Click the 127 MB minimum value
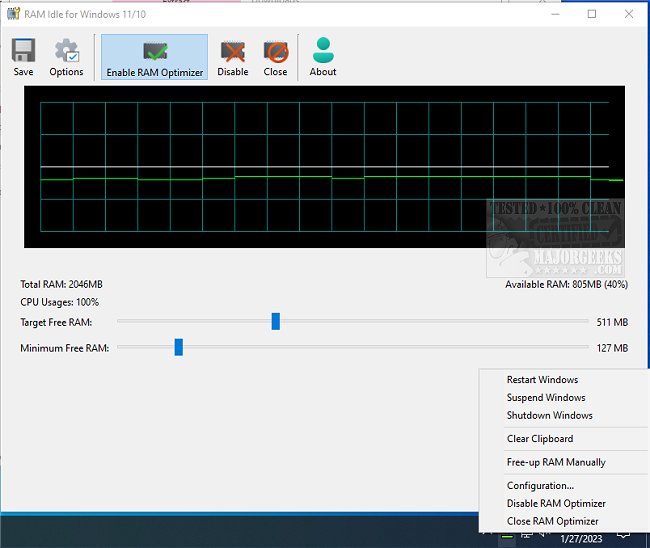650x548 pixels. pos(612,348)
